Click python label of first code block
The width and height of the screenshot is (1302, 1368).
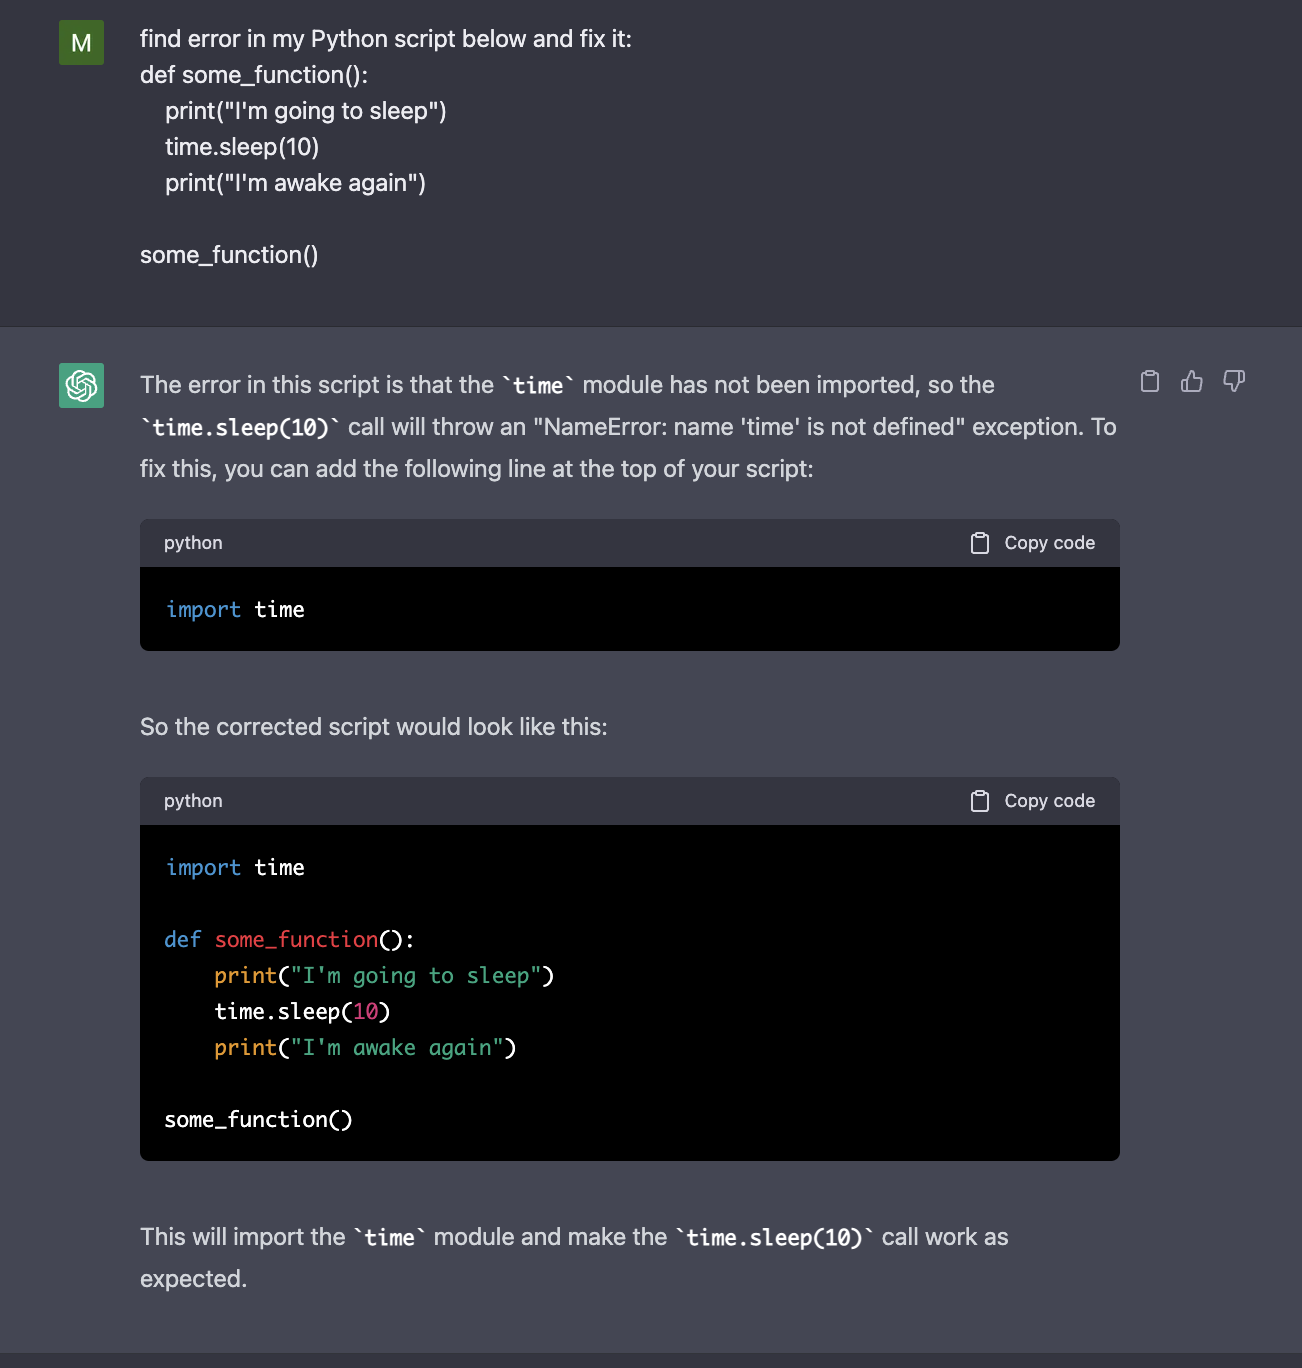pyautogui.click(x=193, y=543)
